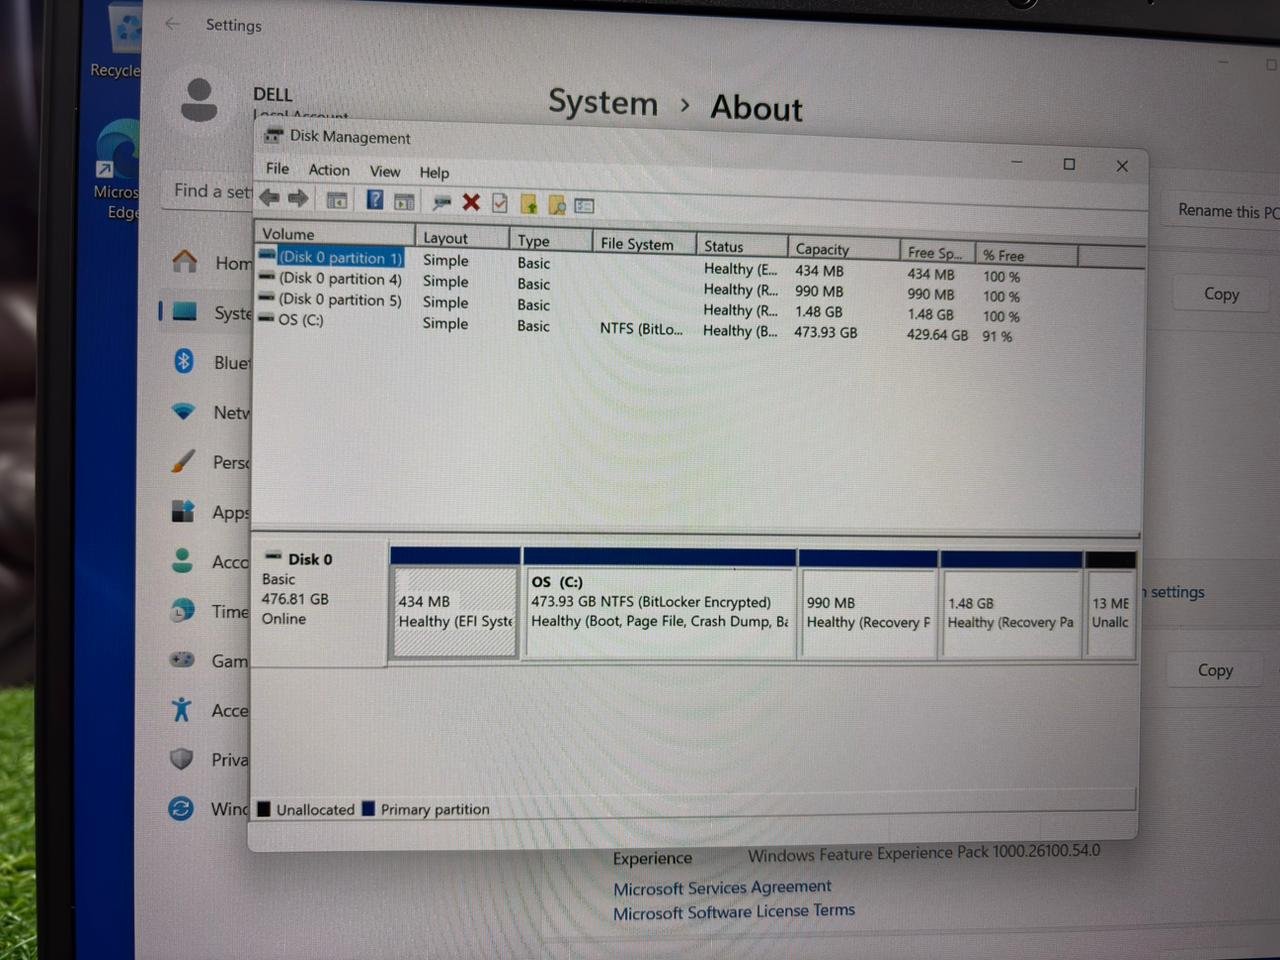Click the blue question mark Help icon

(374, 201)
